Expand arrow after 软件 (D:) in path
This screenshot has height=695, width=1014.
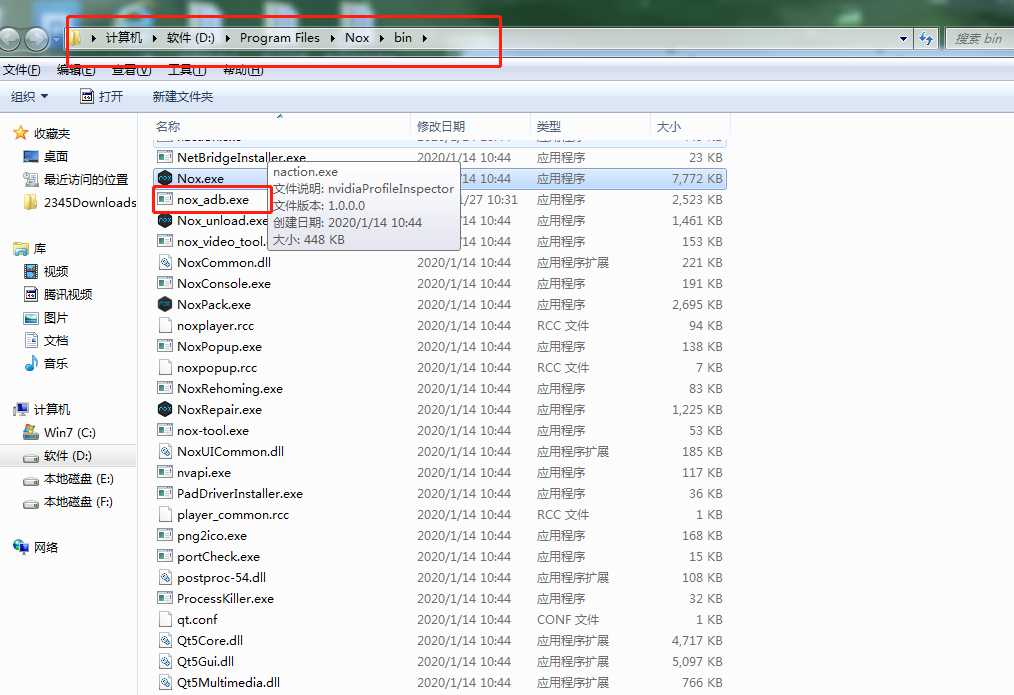coord(228,38)
